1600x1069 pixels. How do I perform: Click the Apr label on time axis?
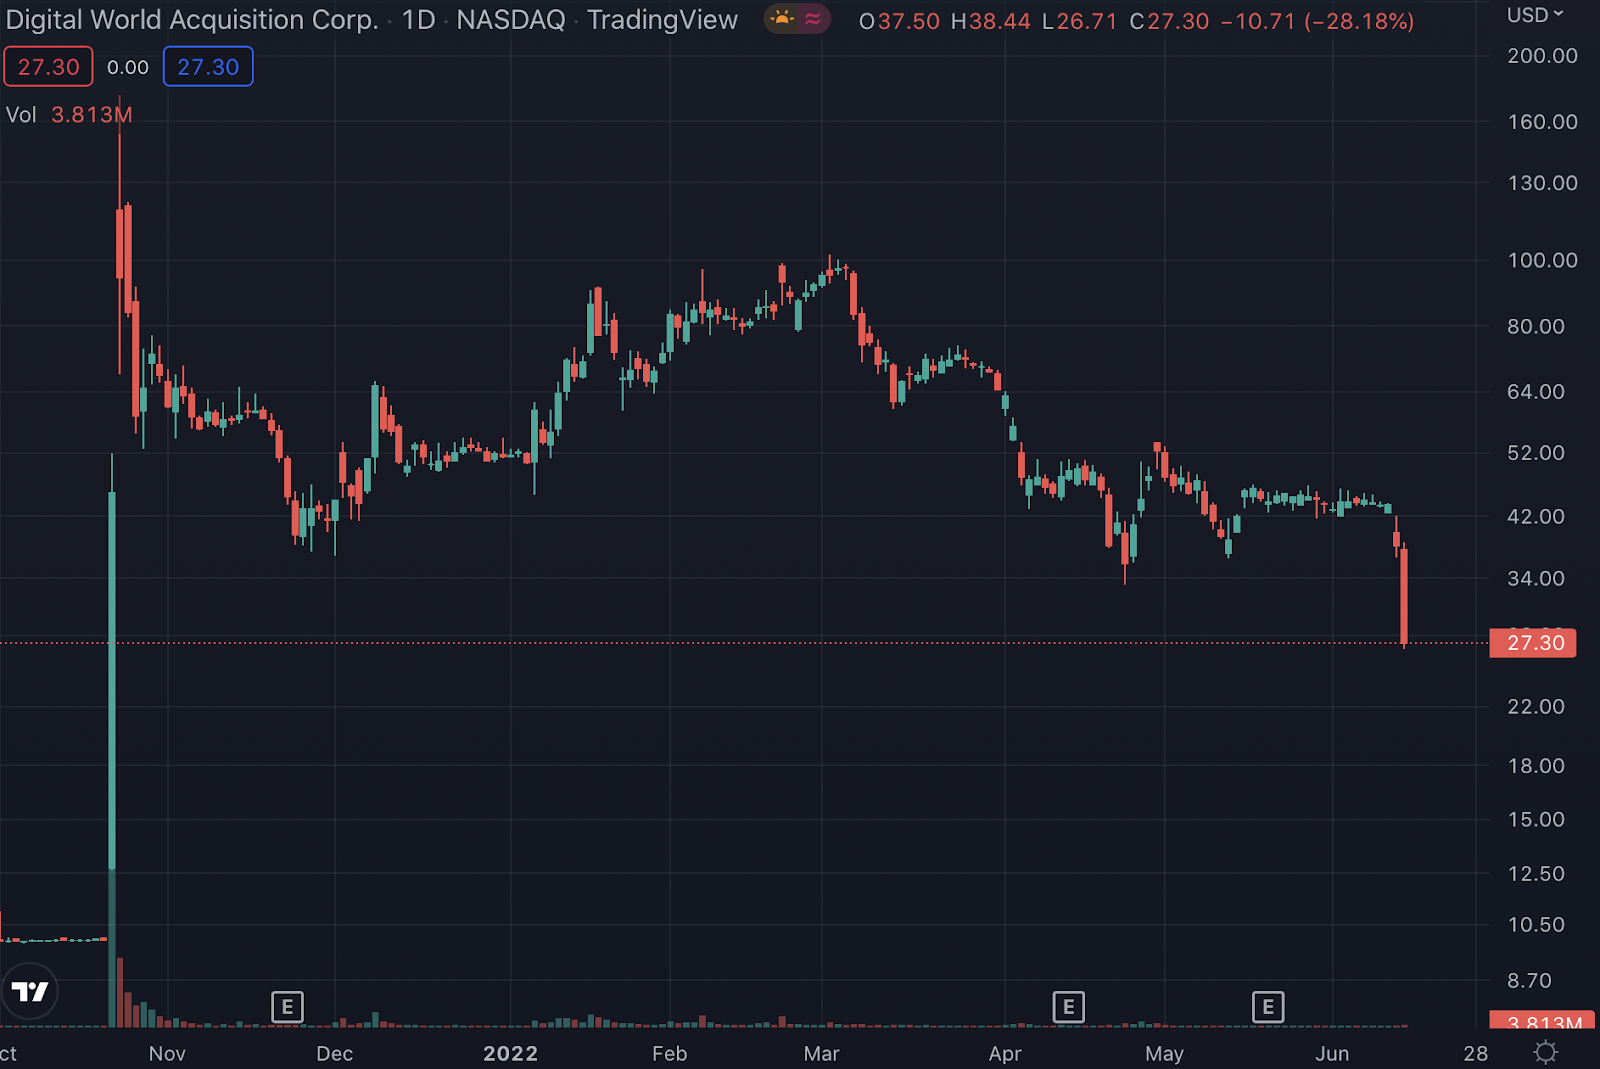(x=1005, y=1053)
